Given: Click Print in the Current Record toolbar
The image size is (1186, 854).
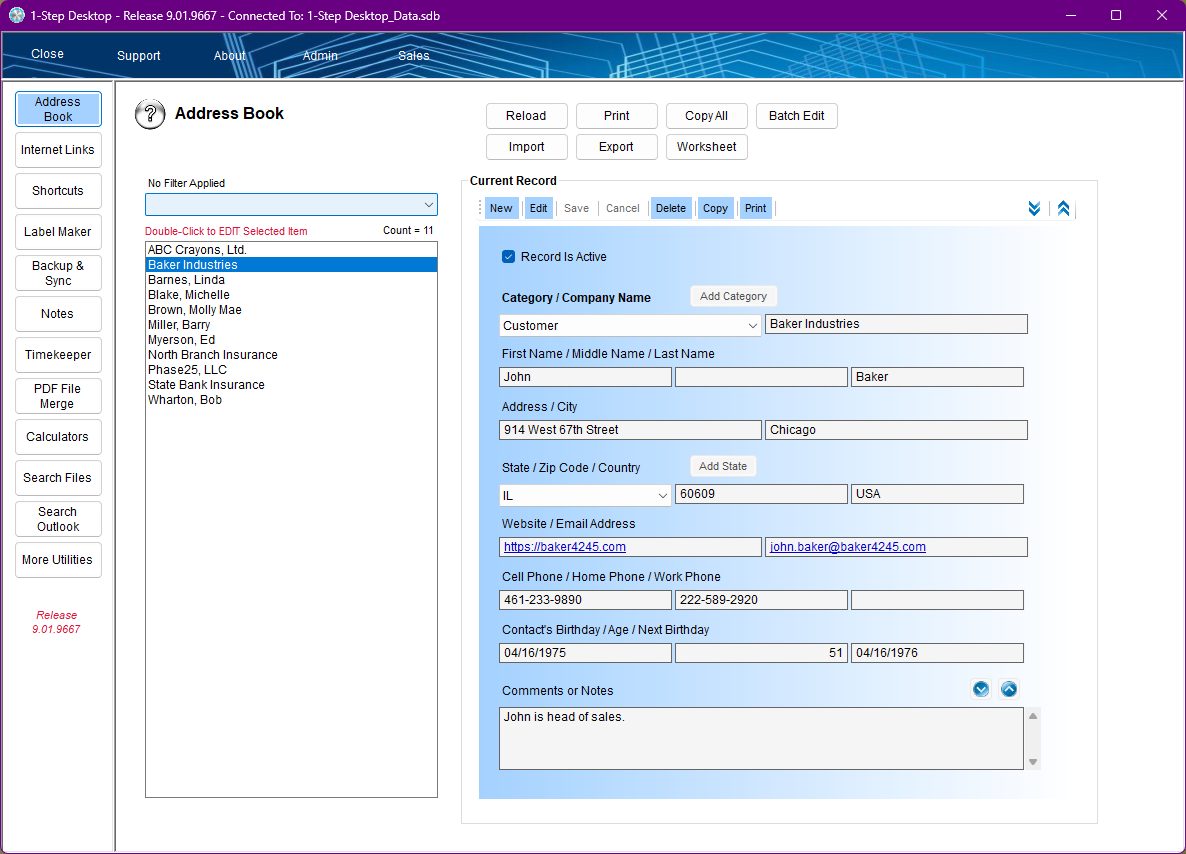Looking at the screenshot, I should [x=756, y=208].
